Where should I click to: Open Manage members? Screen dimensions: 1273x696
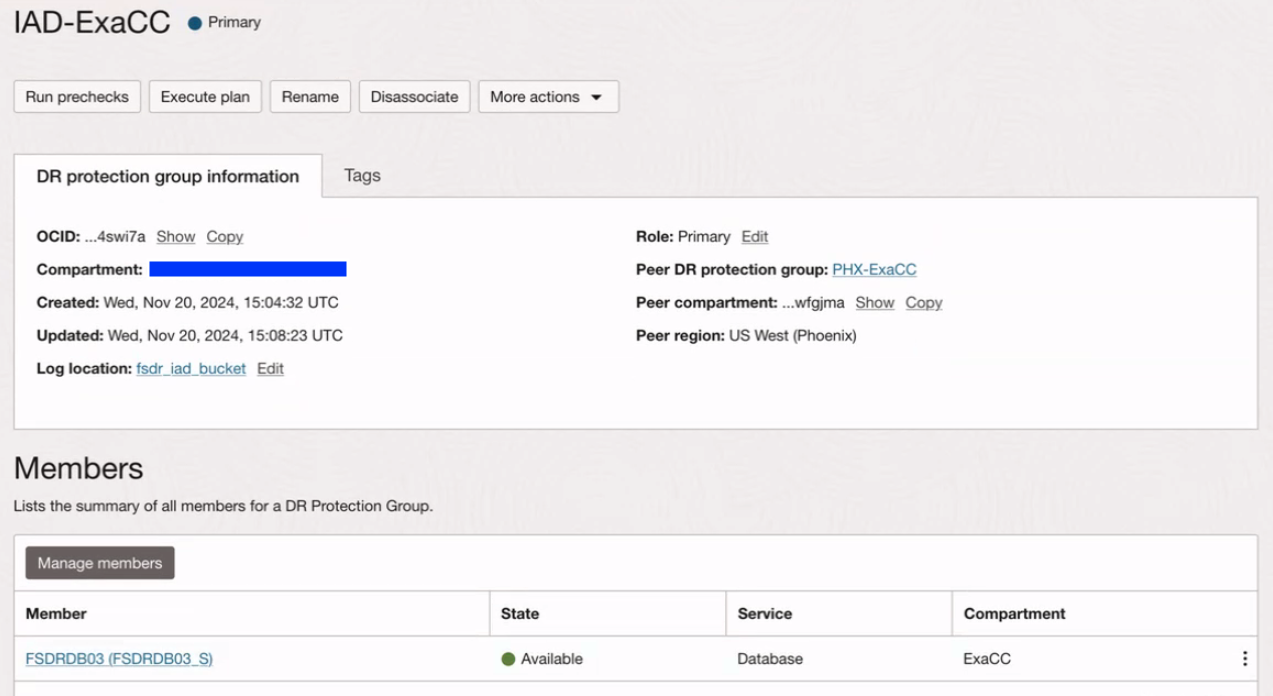pos(100,563)
